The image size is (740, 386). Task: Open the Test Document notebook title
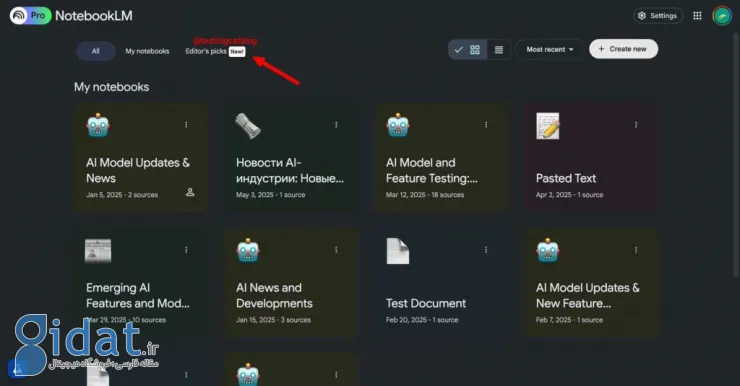tap(426, 303)
